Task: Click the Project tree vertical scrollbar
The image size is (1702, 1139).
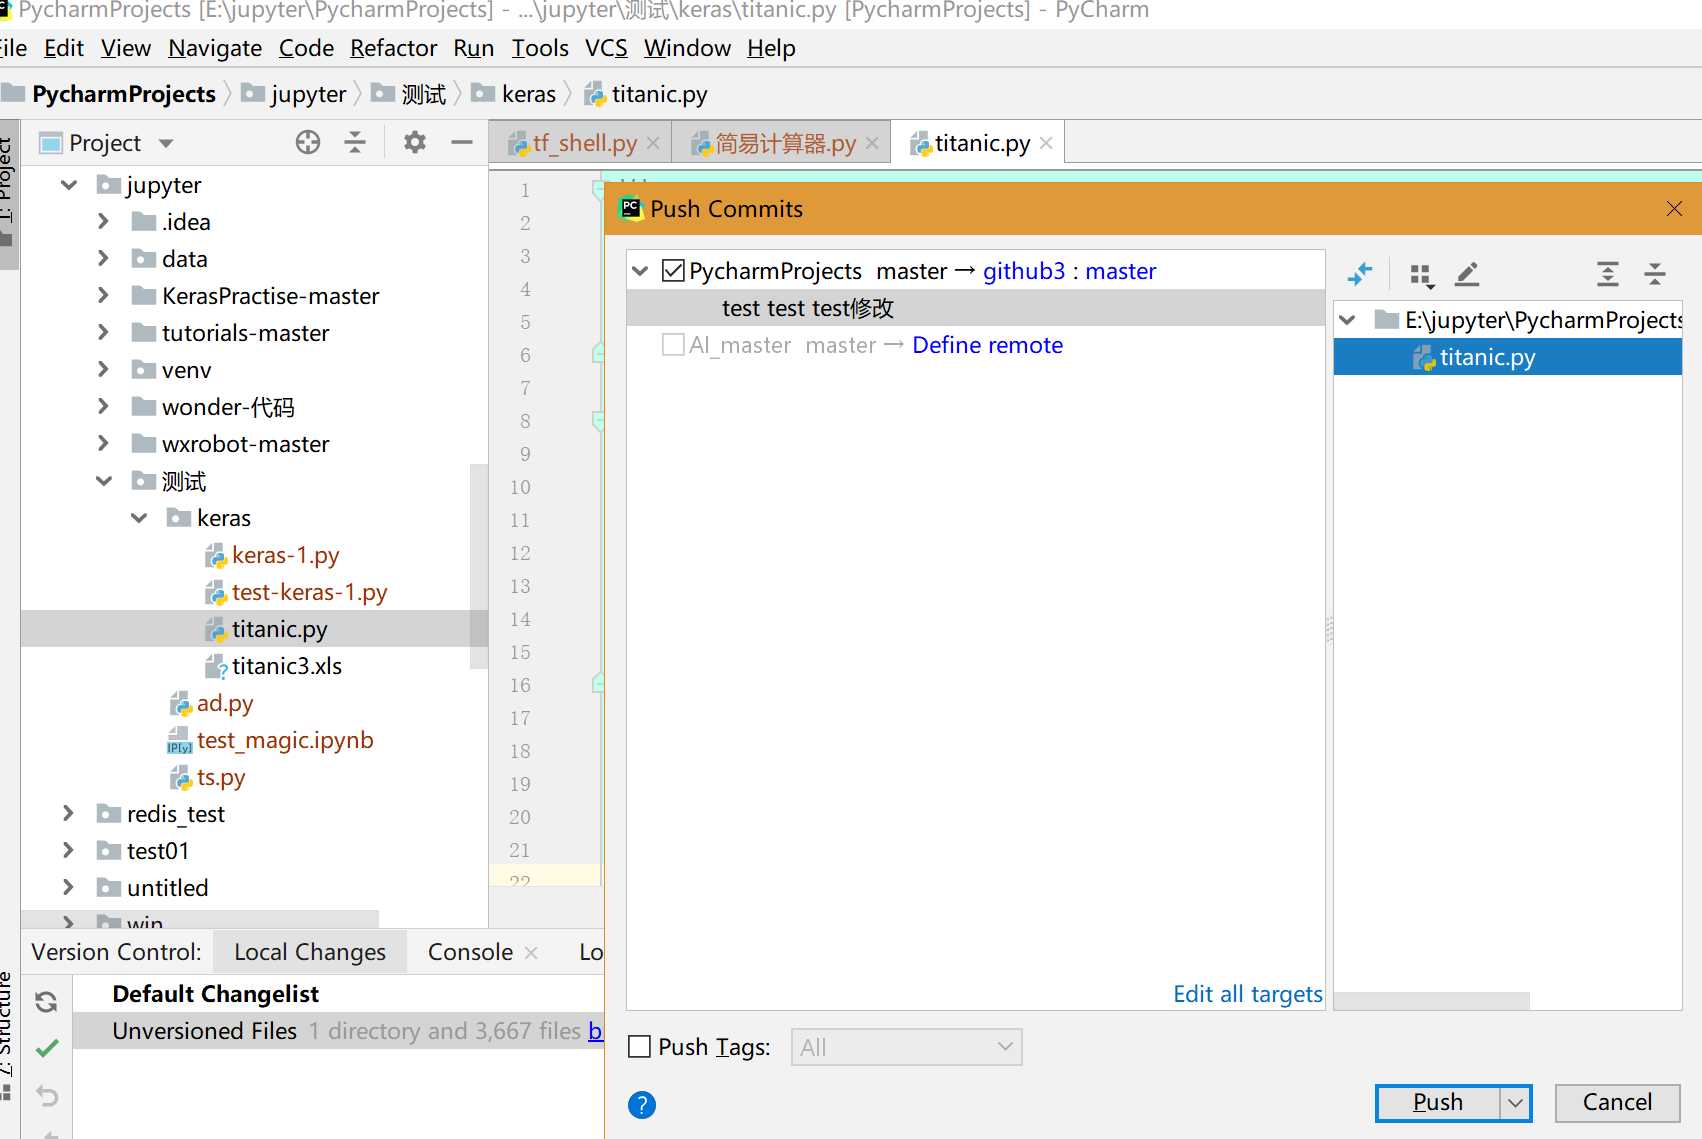Action: click(x=478, y=566)
